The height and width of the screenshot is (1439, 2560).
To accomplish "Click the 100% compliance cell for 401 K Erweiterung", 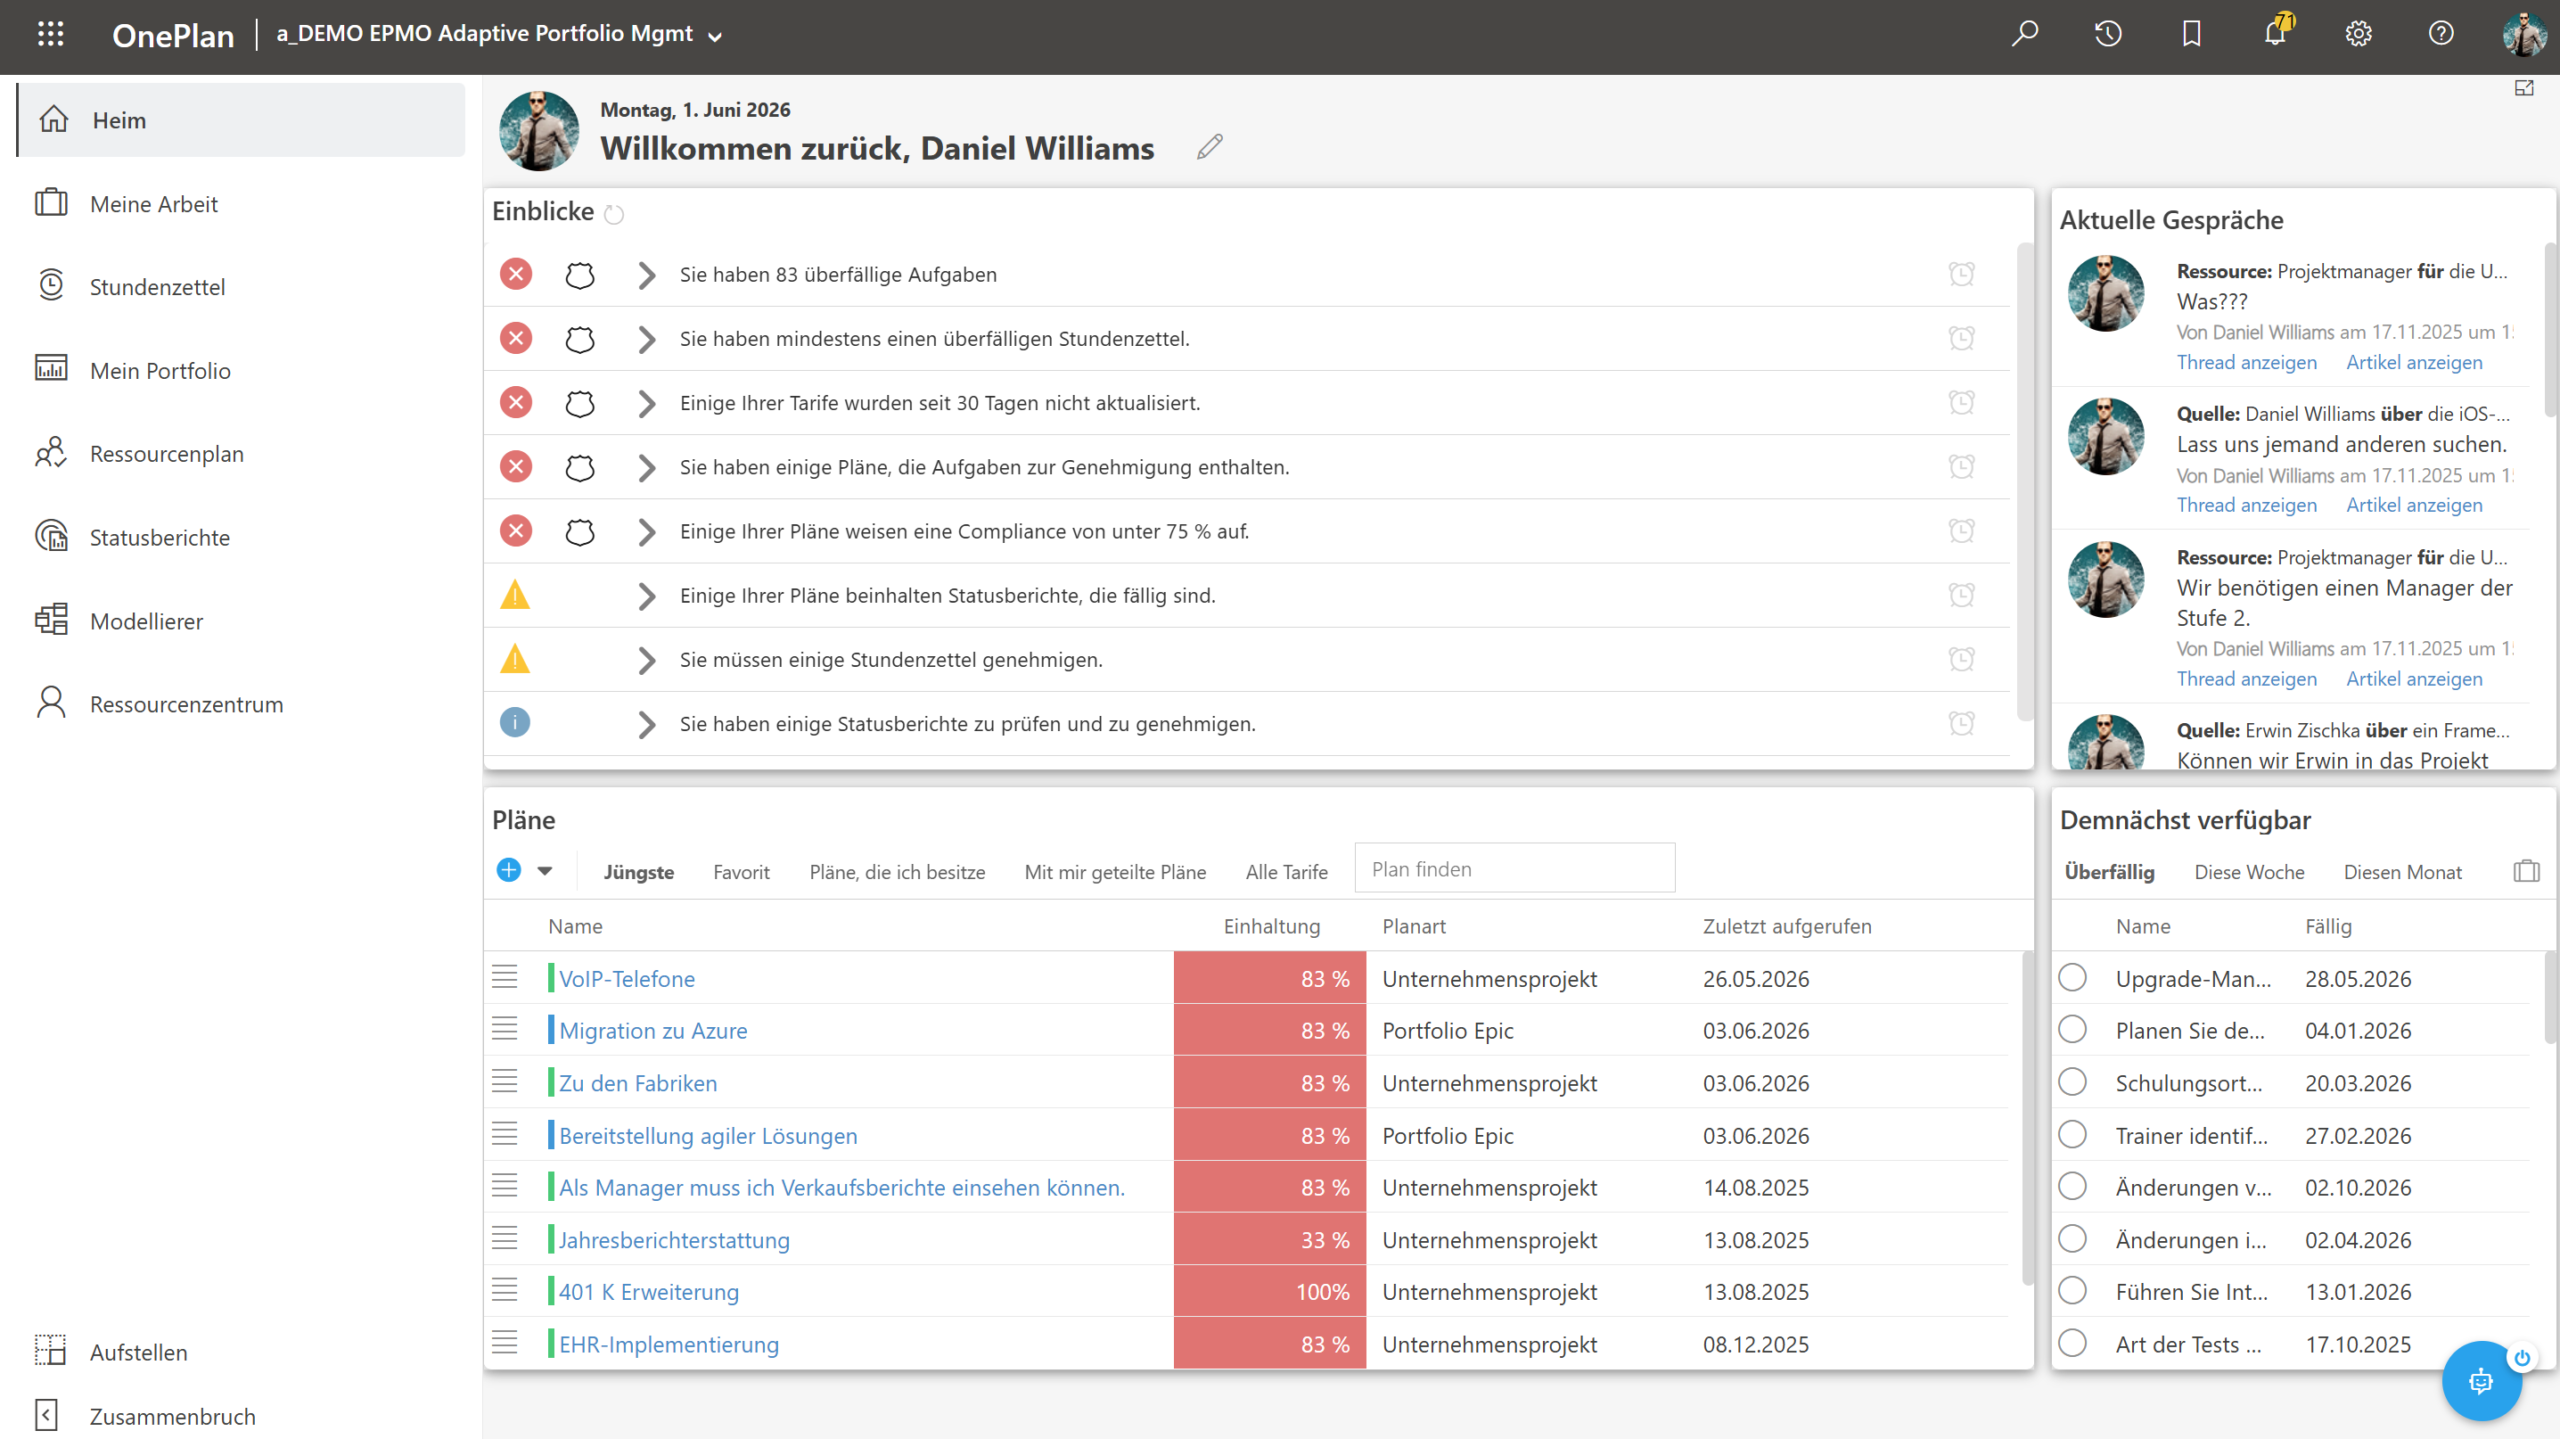I will click(1269, 1291).
